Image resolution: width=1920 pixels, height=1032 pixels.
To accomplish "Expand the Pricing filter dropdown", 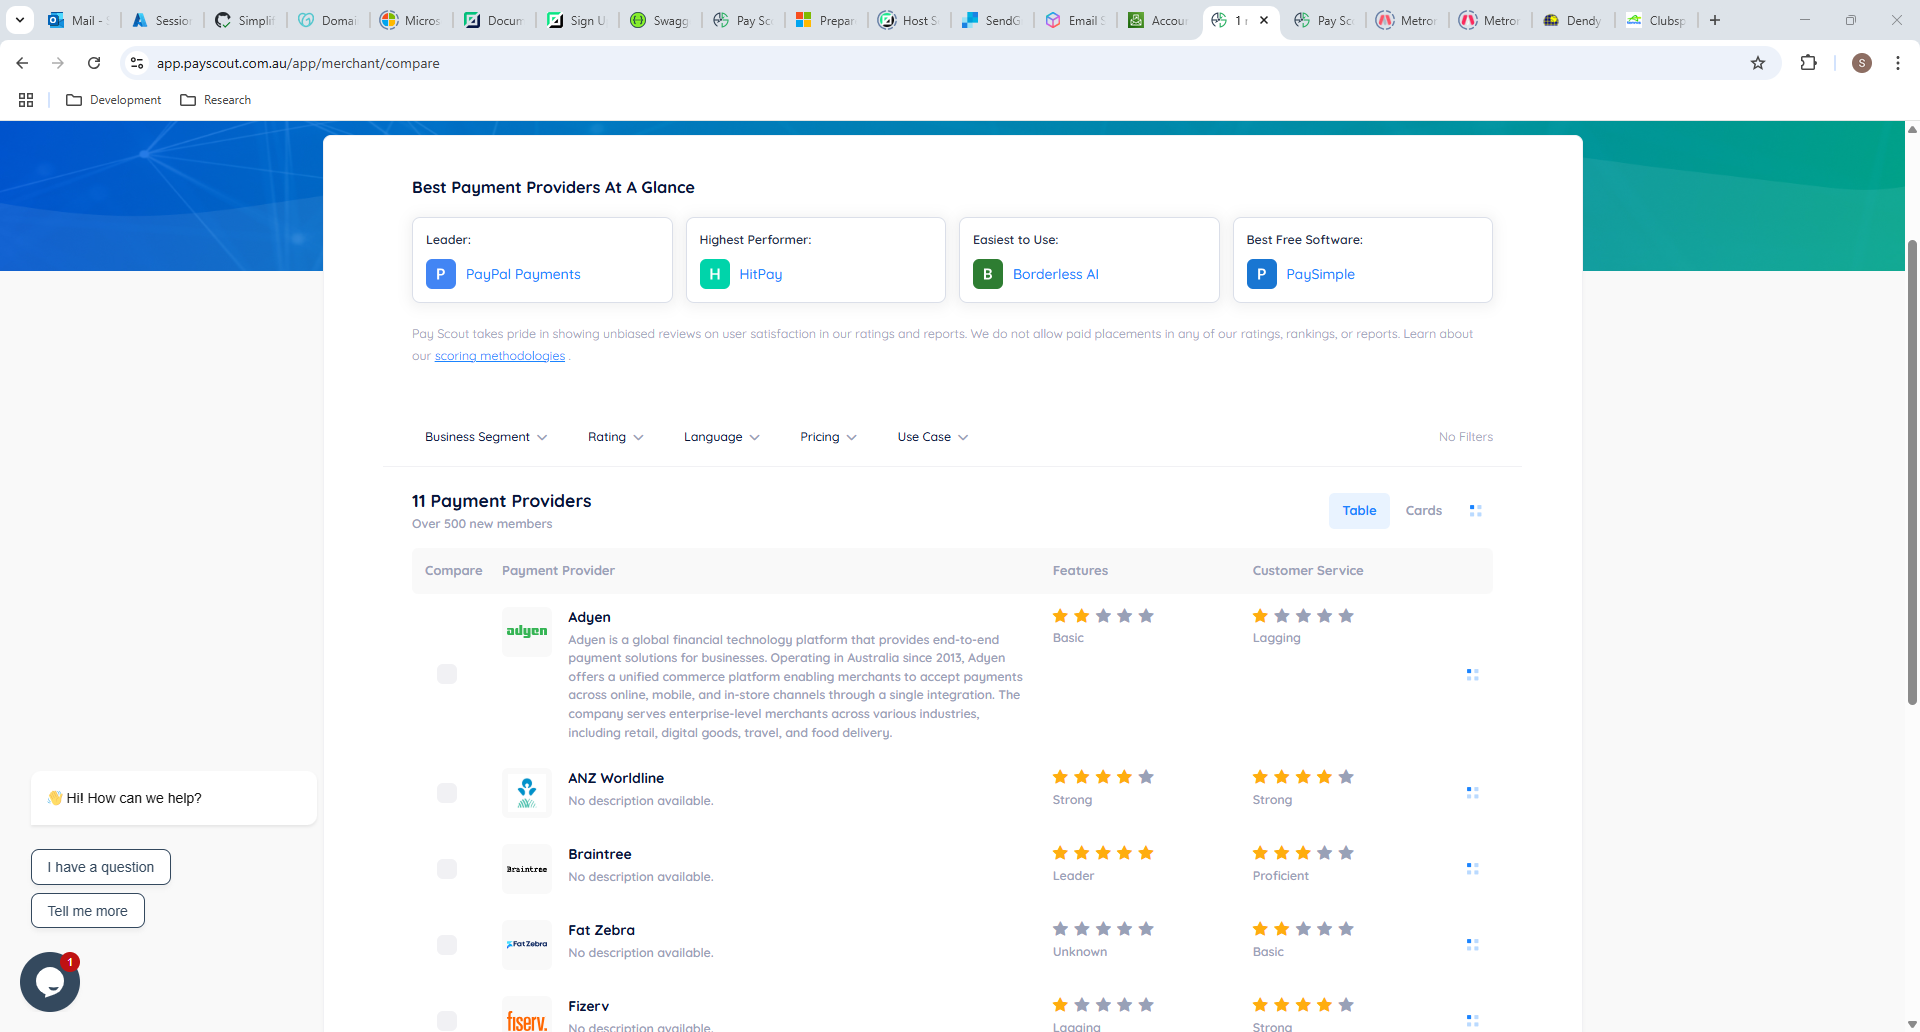I will click(x=828, y=437).
